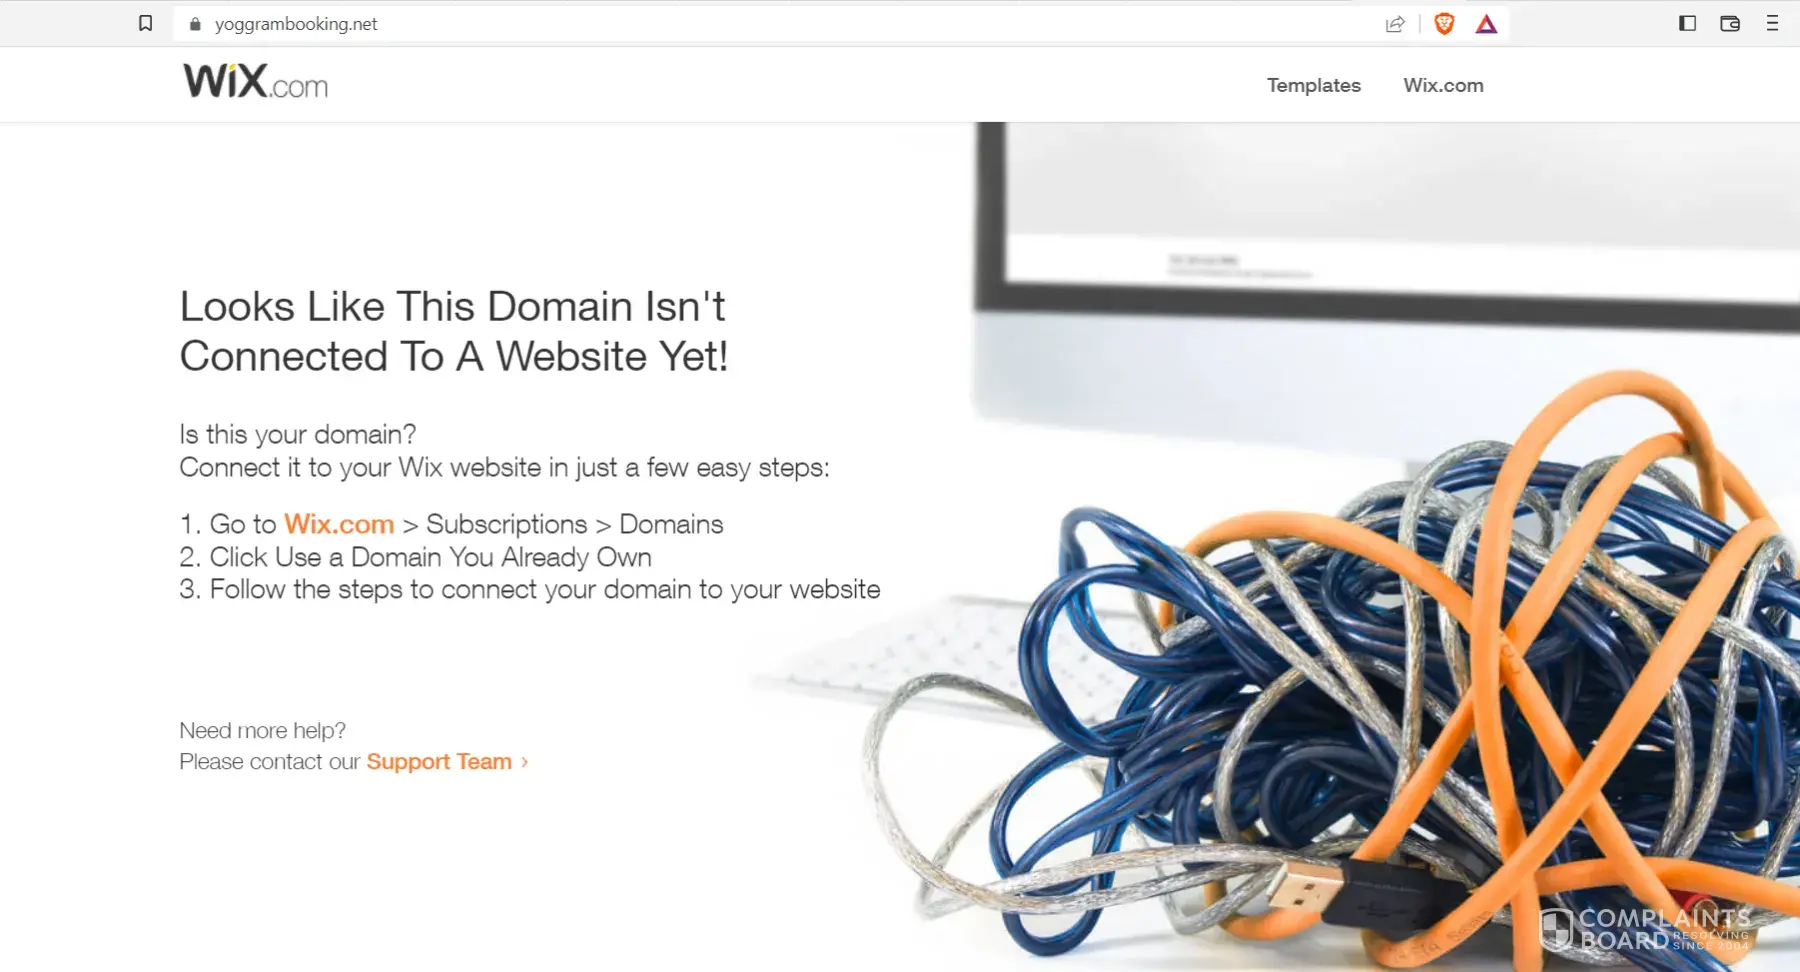The width and height of the screenshot is (1800, 972).
Task: Toggle the browser sidebar panel icon
Action: coord(1687,23)
